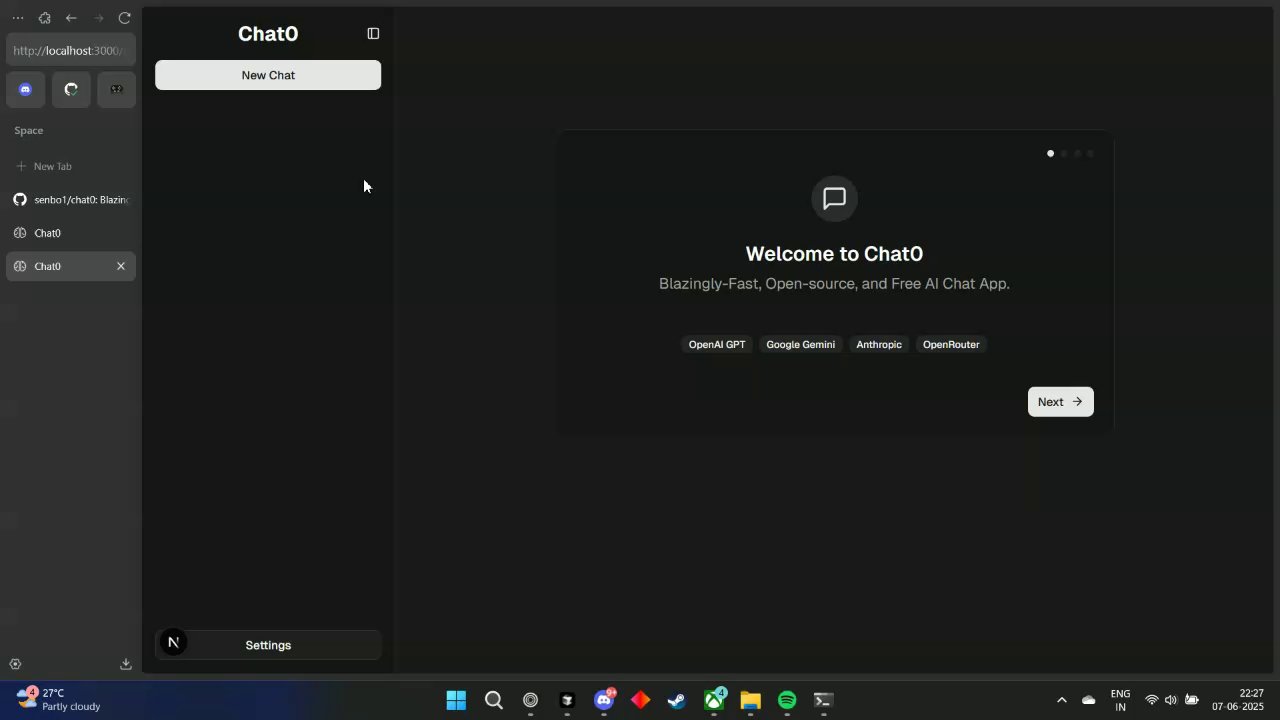This screenshot has height=720, width=1280.
Task: Open Windows Search from the taskbar
Action: click(493, 700)
